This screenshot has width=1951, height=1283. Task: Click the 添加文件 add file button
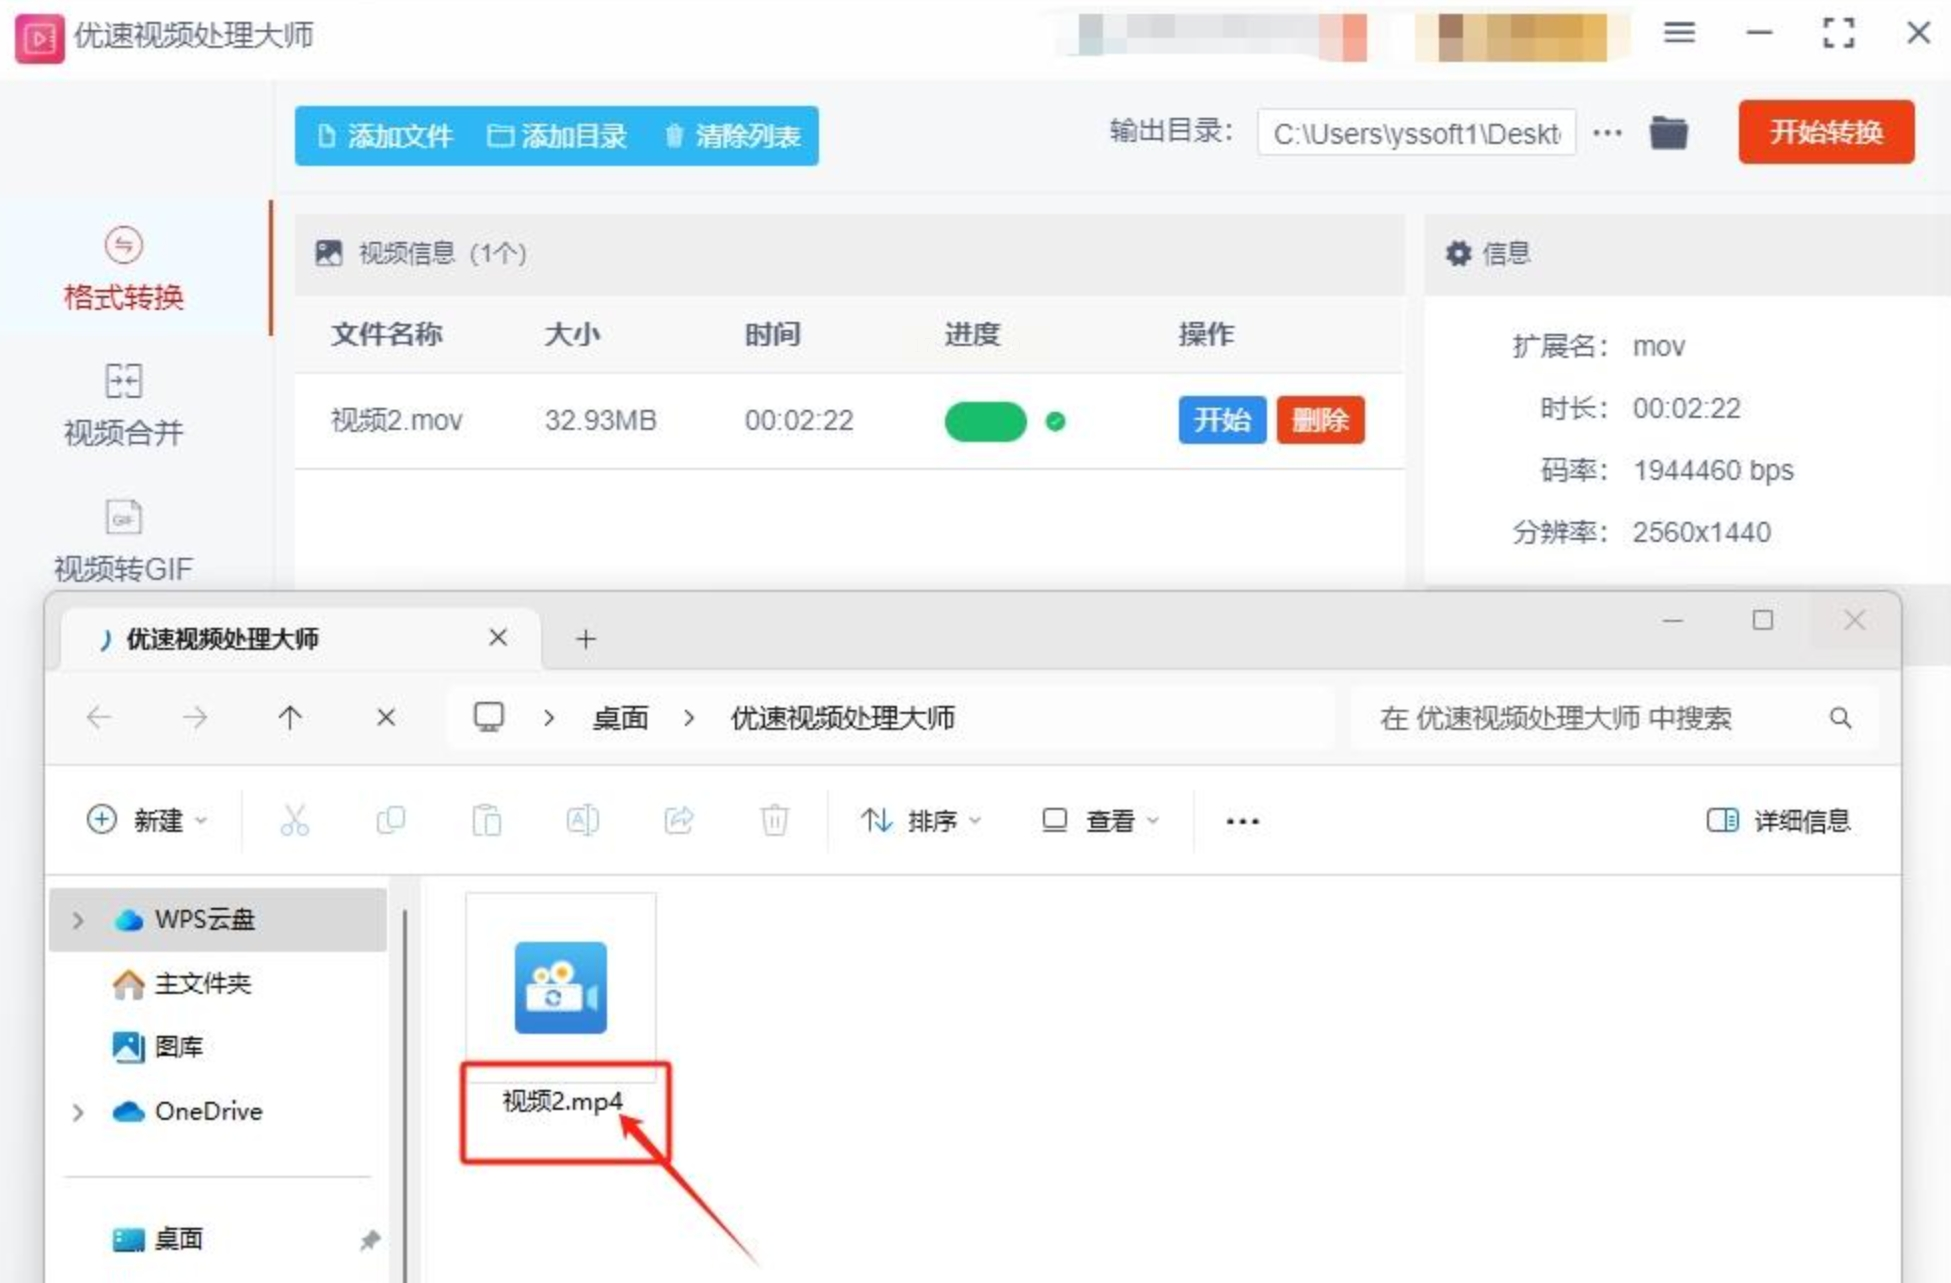click(x=385, y=136)
